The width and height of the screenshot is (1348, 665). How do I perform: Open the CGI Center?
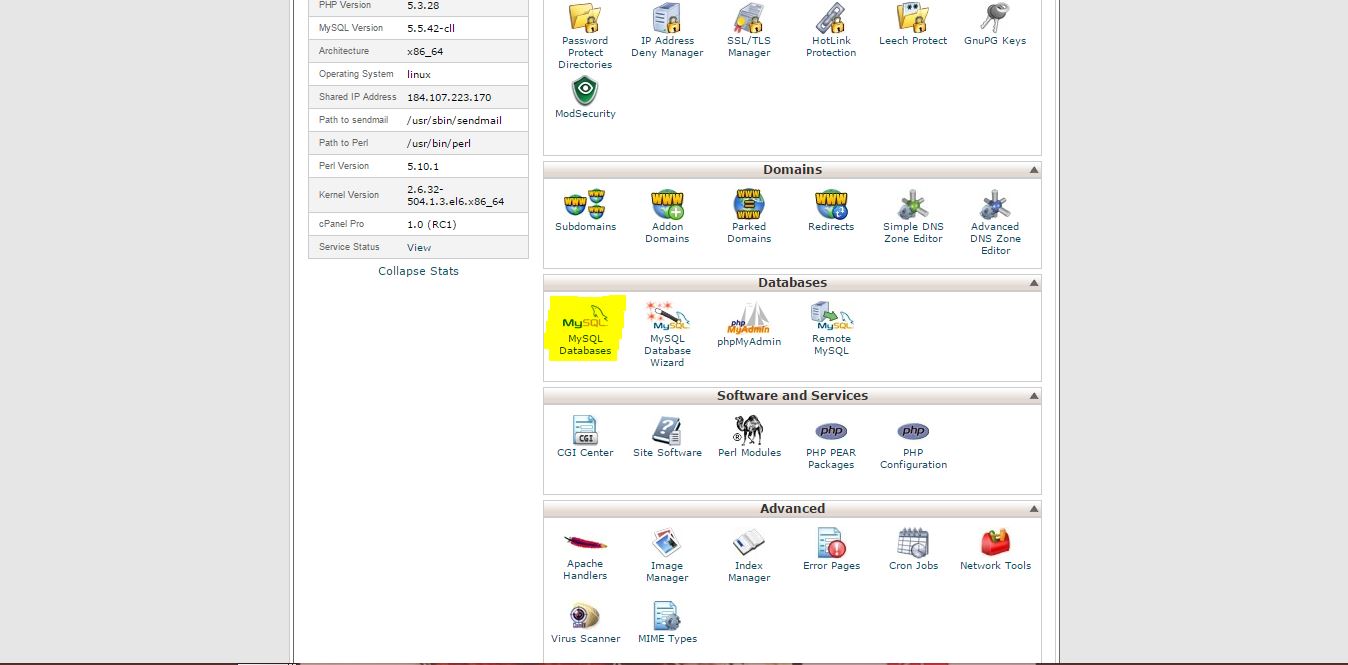[585, 437]
